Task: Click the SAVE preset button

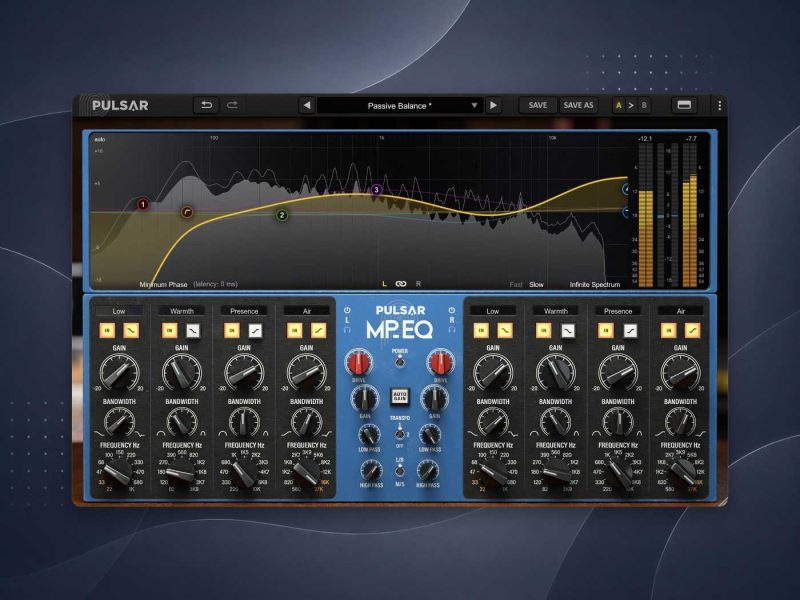Action: pyautogui.click(x=537, y=105)
